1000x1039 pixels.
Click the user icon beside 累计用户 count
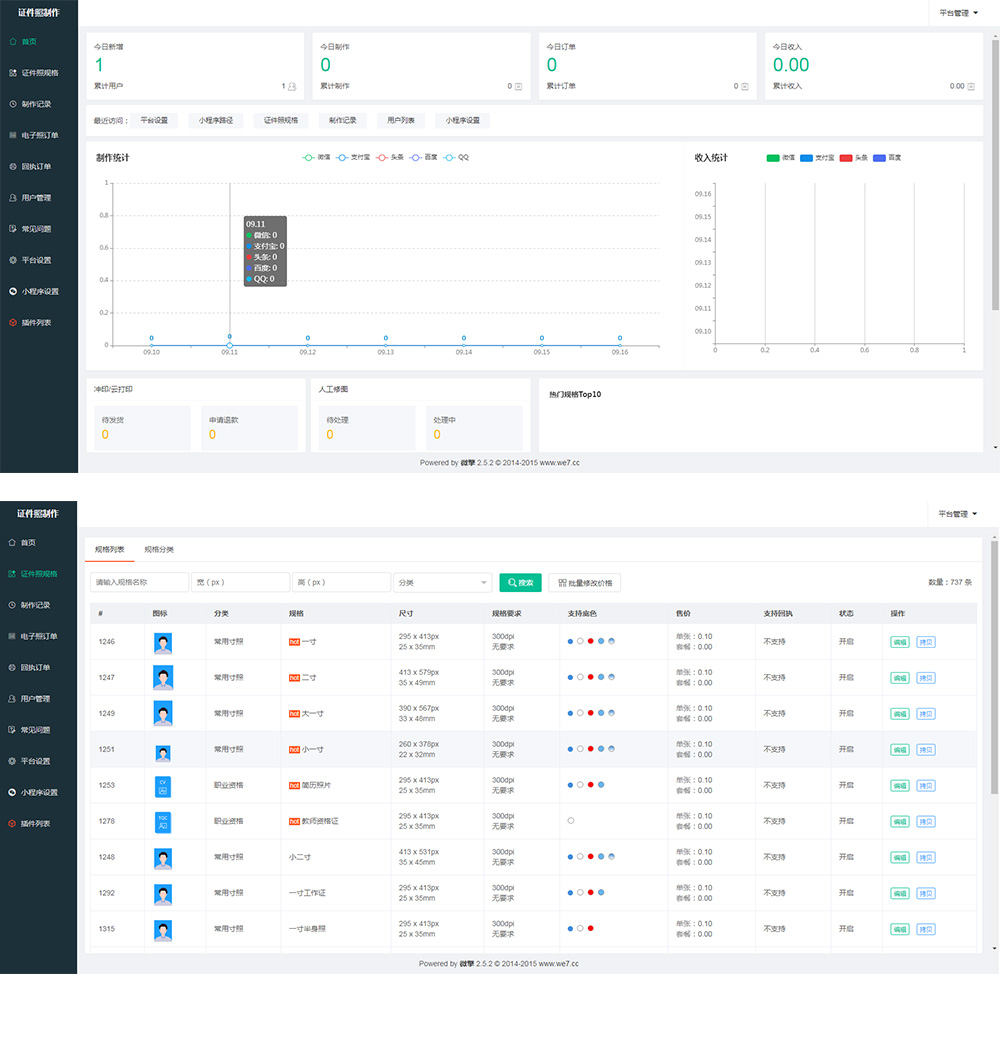[x=292, y=87]
